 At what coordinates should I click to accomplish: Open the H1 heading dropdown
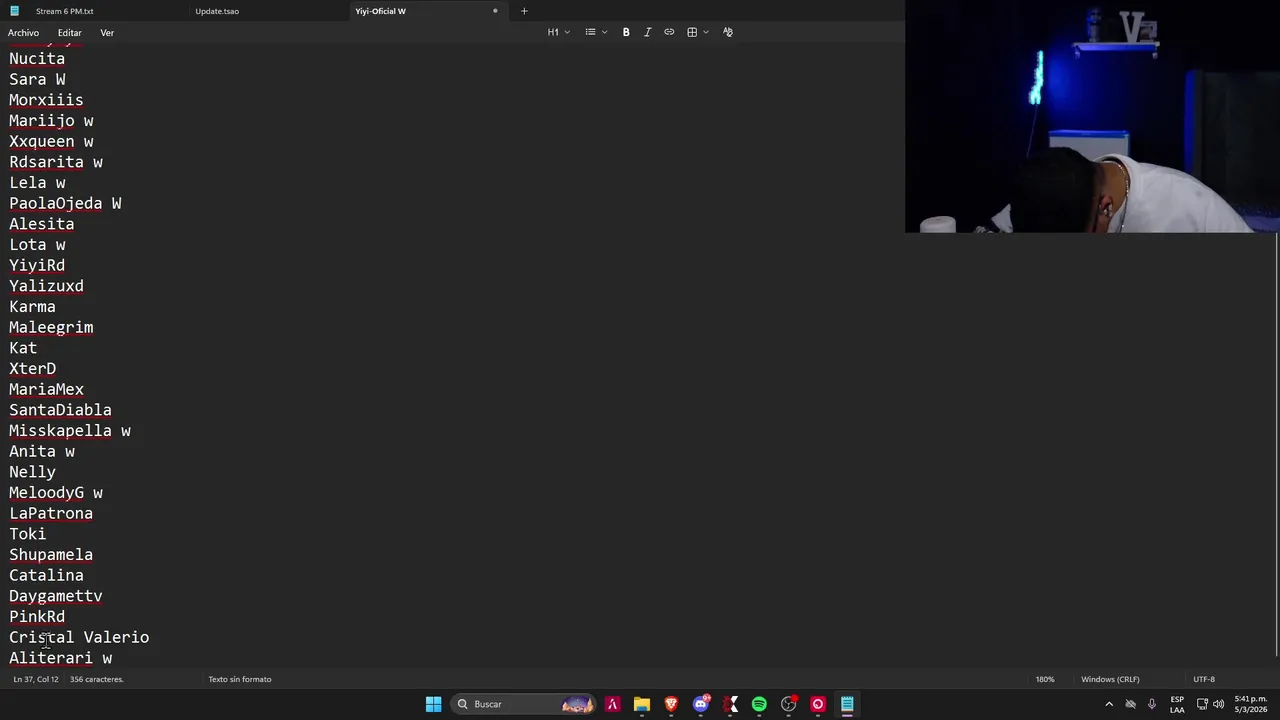click(x=558, y=32)
